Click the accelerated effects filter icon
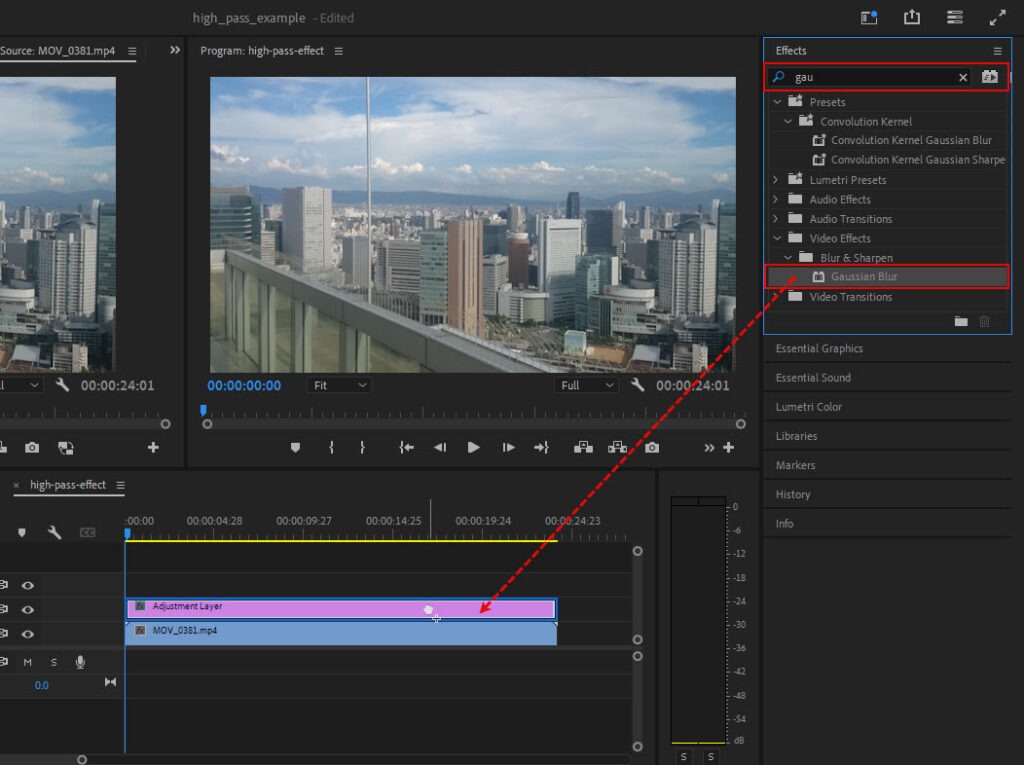 click(x=990, y=77)
